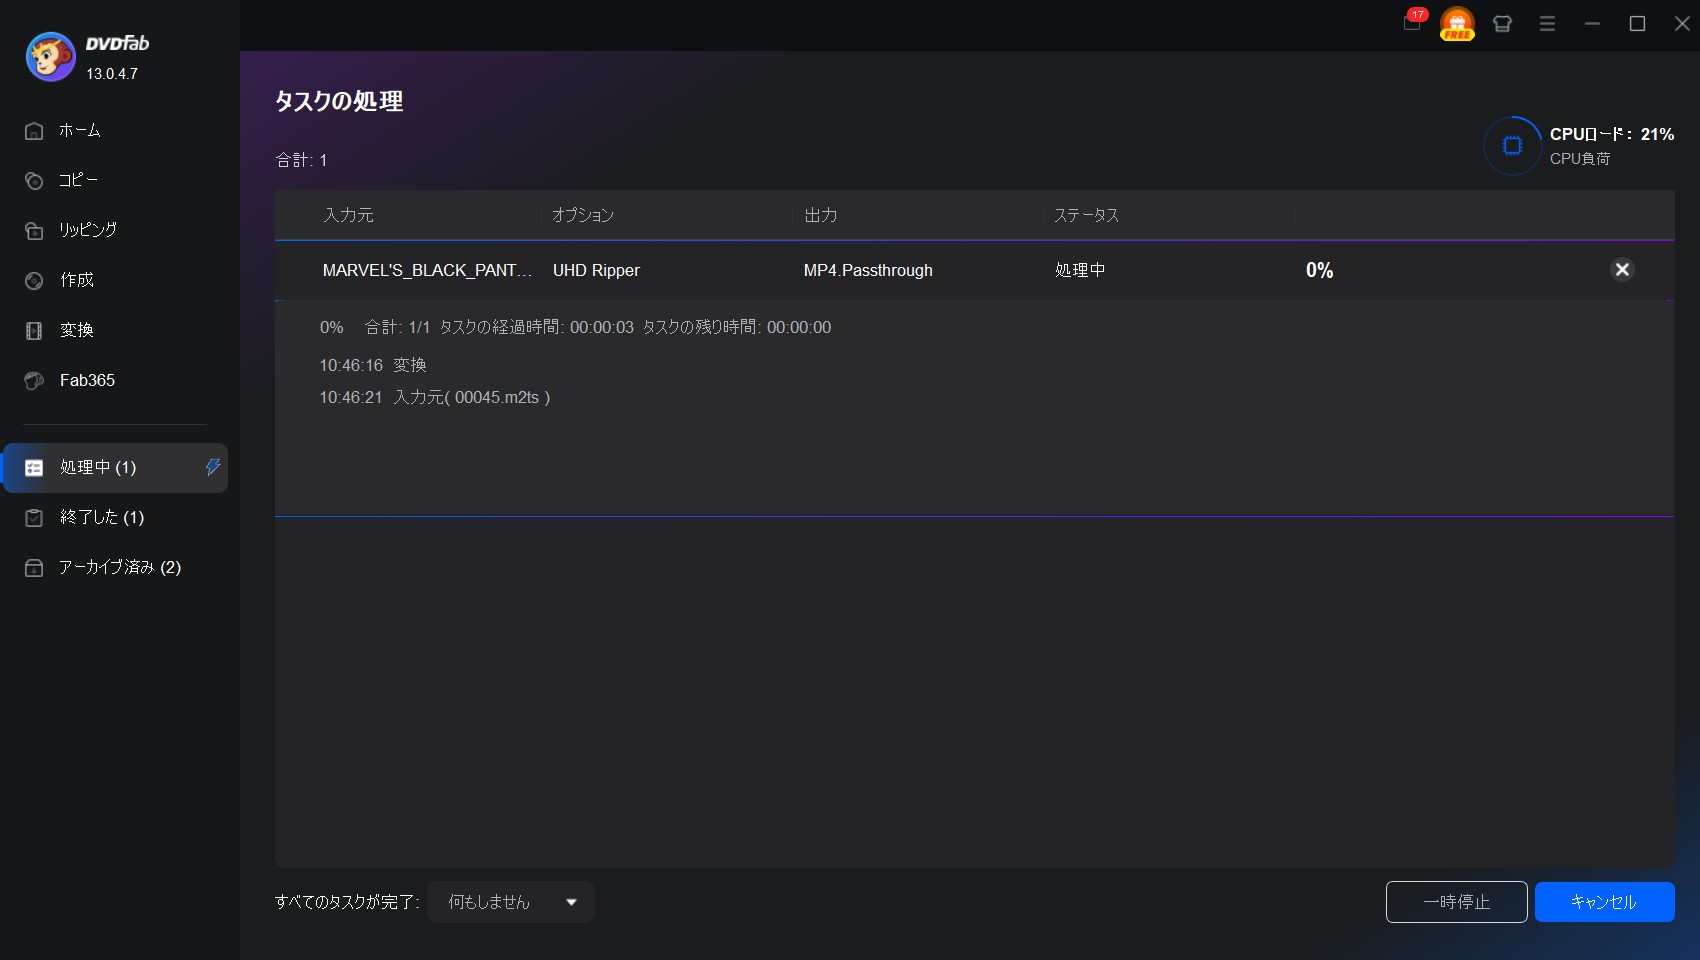Click the UHD Ripper option cell
This screenshot has width=1700, height=960.
(x=596, y=270)
